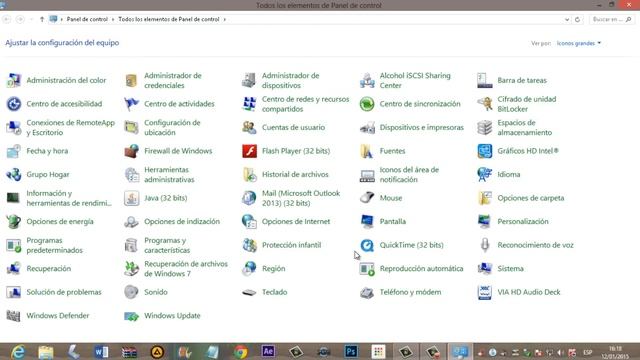Select Todos los elementos de Panel de control breadcrumb
Image resolution: width=640 pixels, height=360 pixels.
pyautogui.click(x=169, y=19)
